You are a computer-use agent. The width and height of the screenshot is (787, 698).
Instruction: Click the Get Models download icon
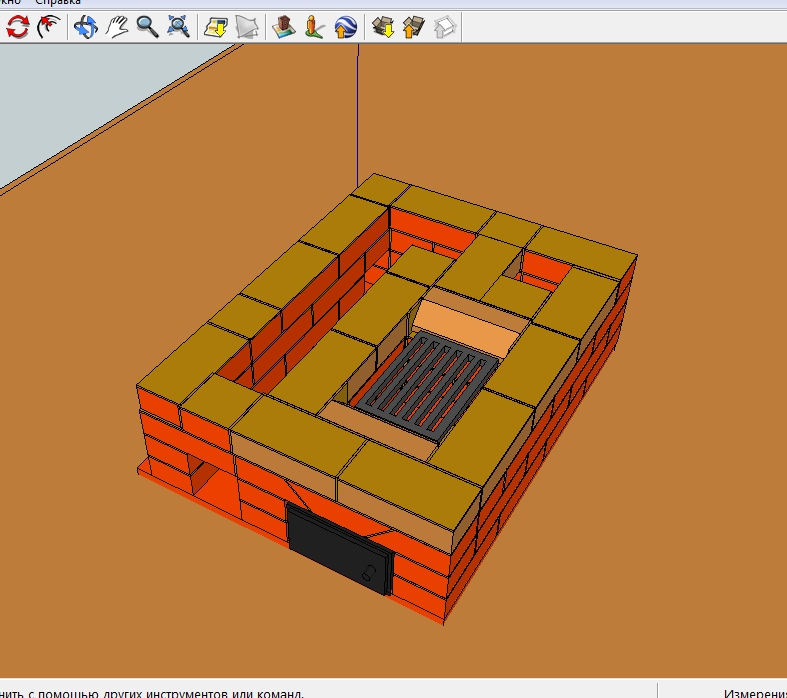tap(382, 27)
